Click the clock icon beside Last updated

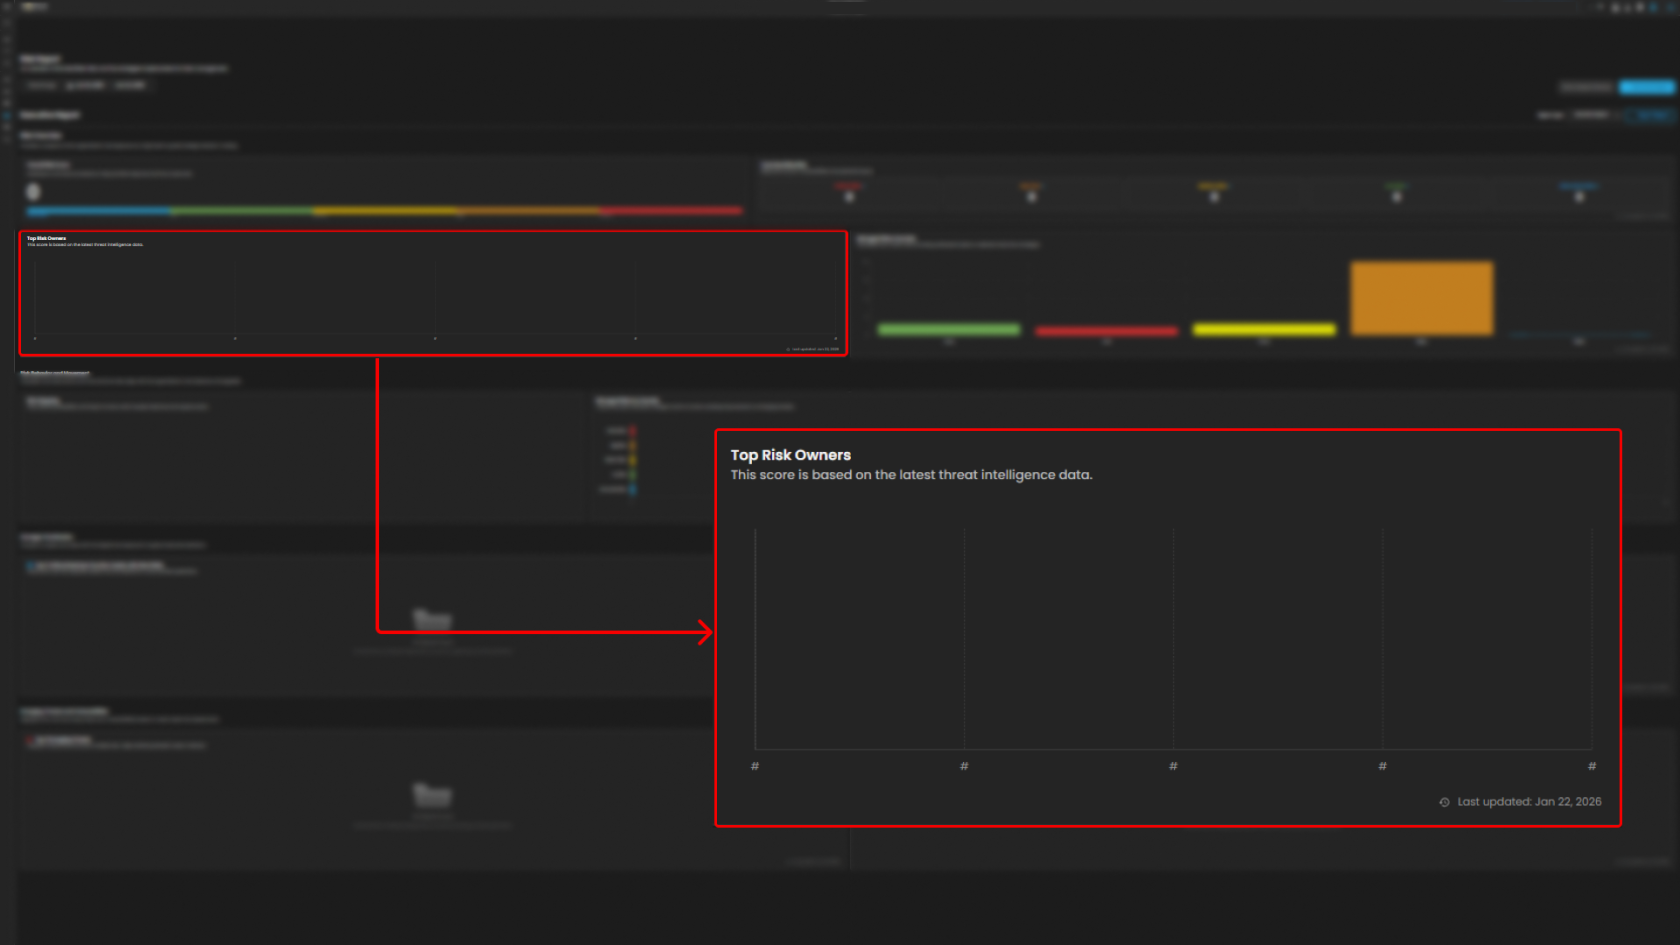coord(1444,802)
